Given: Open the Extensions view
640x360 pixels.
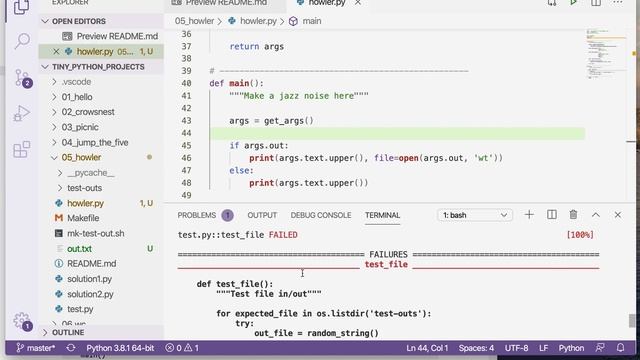Looking at the screenshot, I should click(22, 149).
